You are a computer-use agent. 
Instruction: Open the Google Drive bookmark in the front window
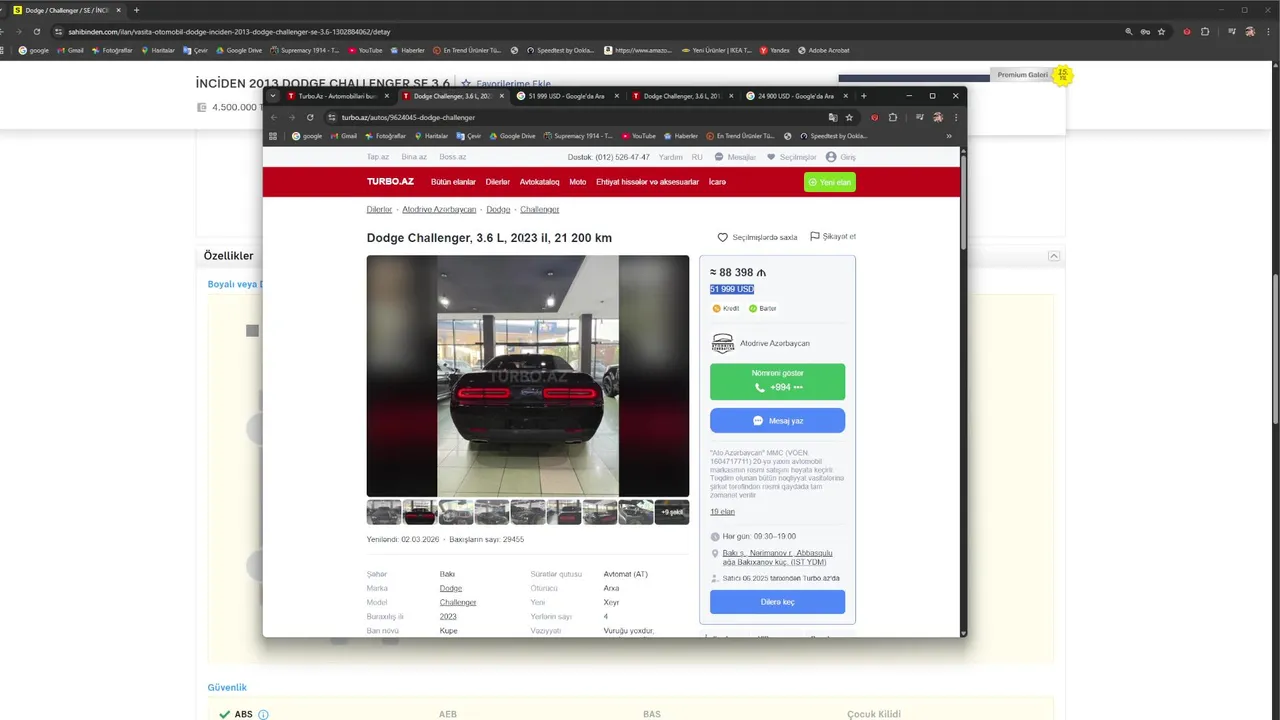(512, 136)
